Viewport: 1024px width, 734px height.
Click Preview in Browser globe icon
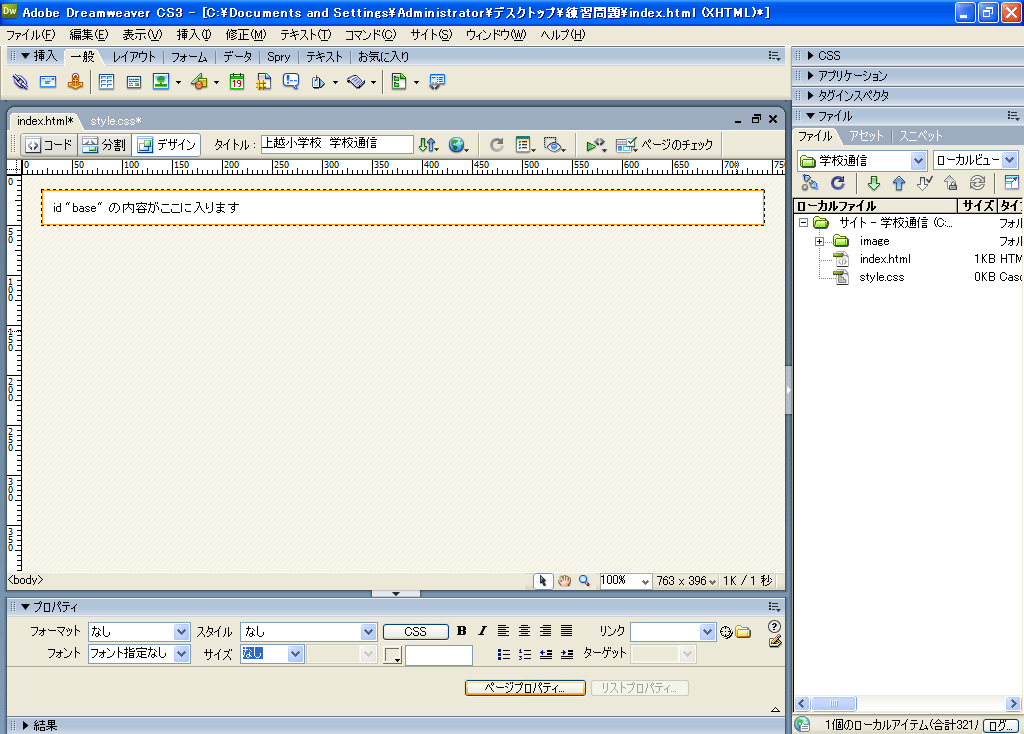pyautogui.click(x=457, y=145)
